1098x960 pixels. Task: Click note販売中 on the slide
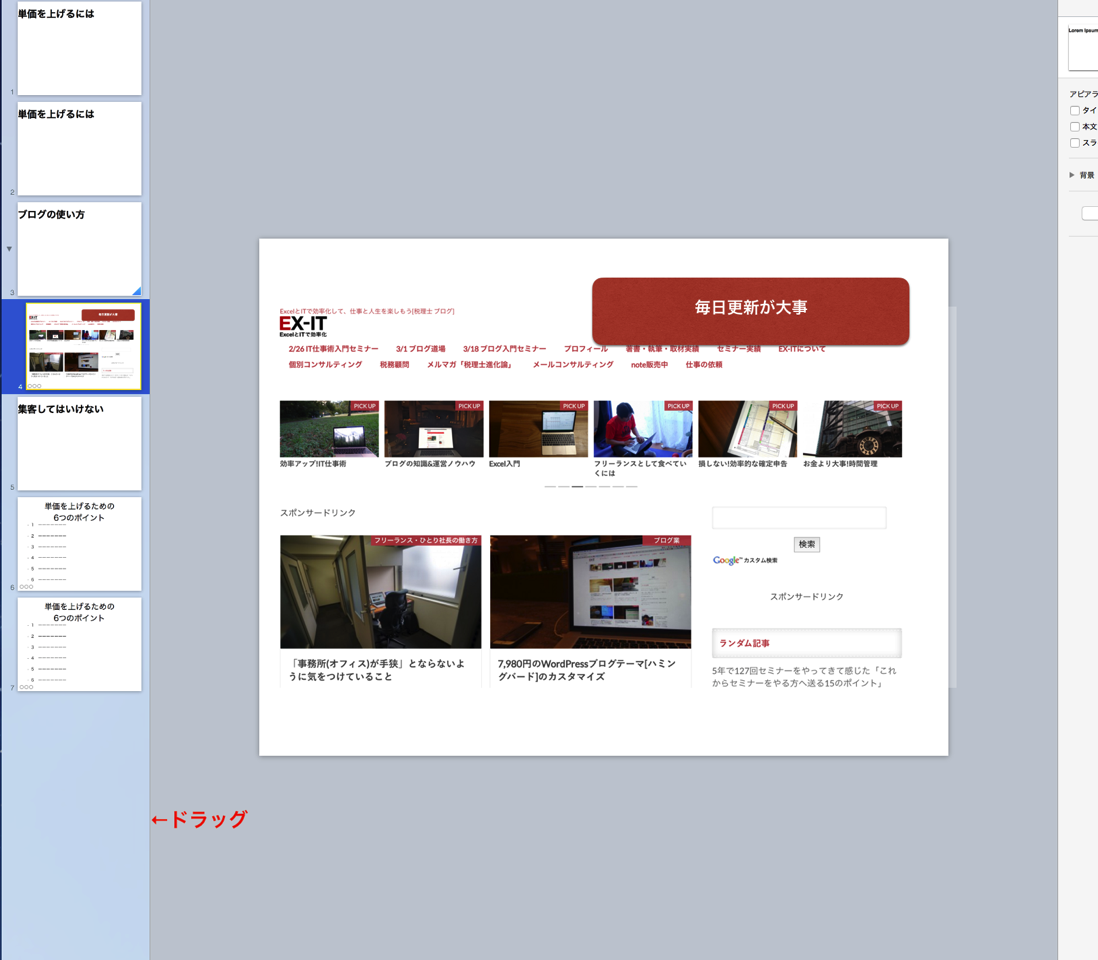pos(649,365)
